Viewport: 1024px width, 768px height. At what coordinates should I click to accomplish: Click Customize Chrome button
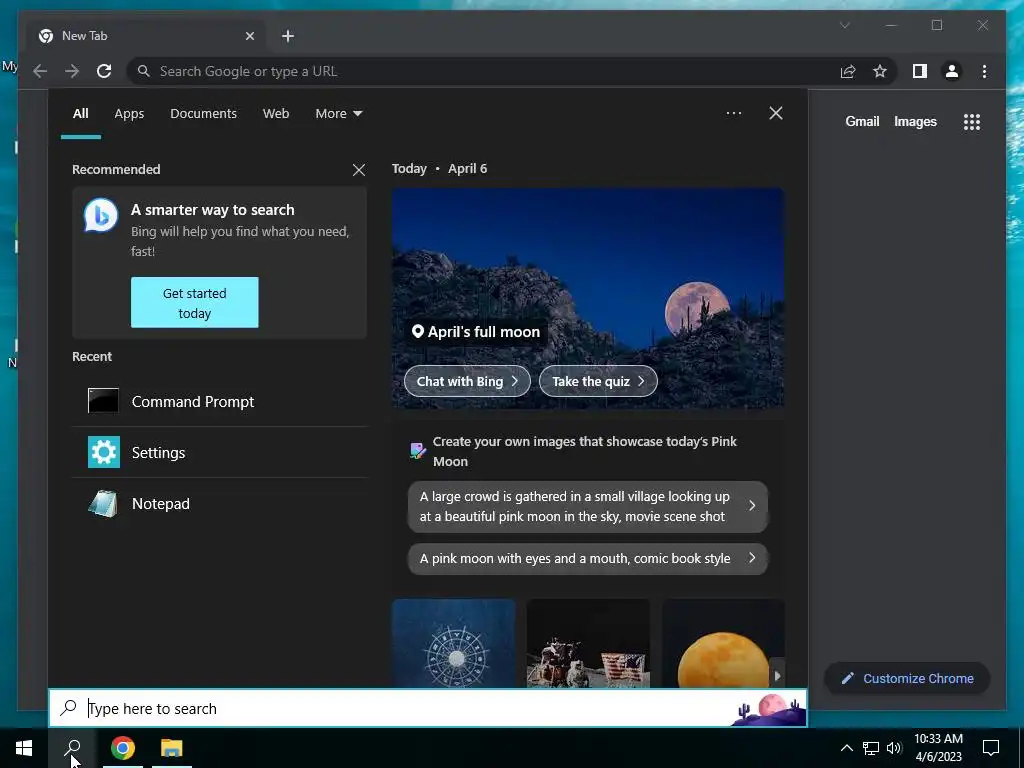(x=907, y=679)
